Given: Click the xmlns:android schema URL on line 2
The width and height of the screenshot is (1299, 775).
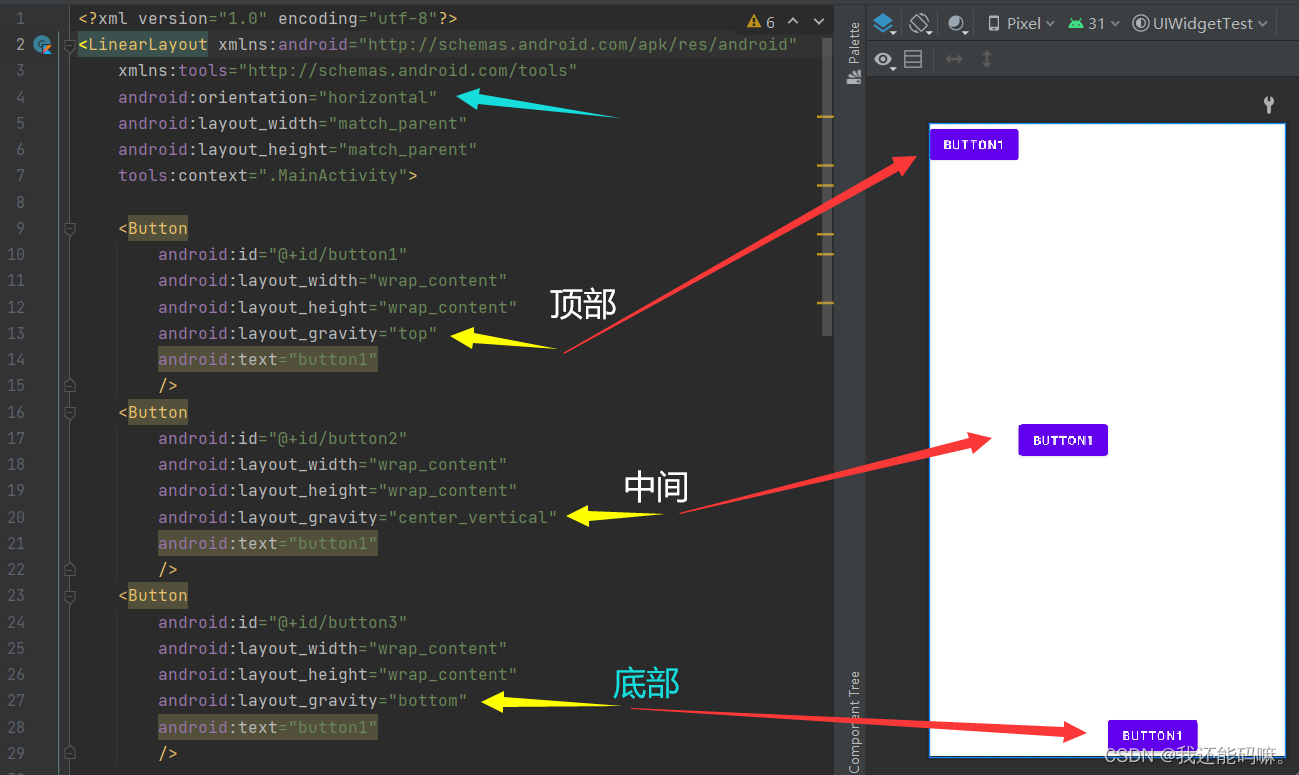Looking at the screenshot, I should click(x=578, y=45).
